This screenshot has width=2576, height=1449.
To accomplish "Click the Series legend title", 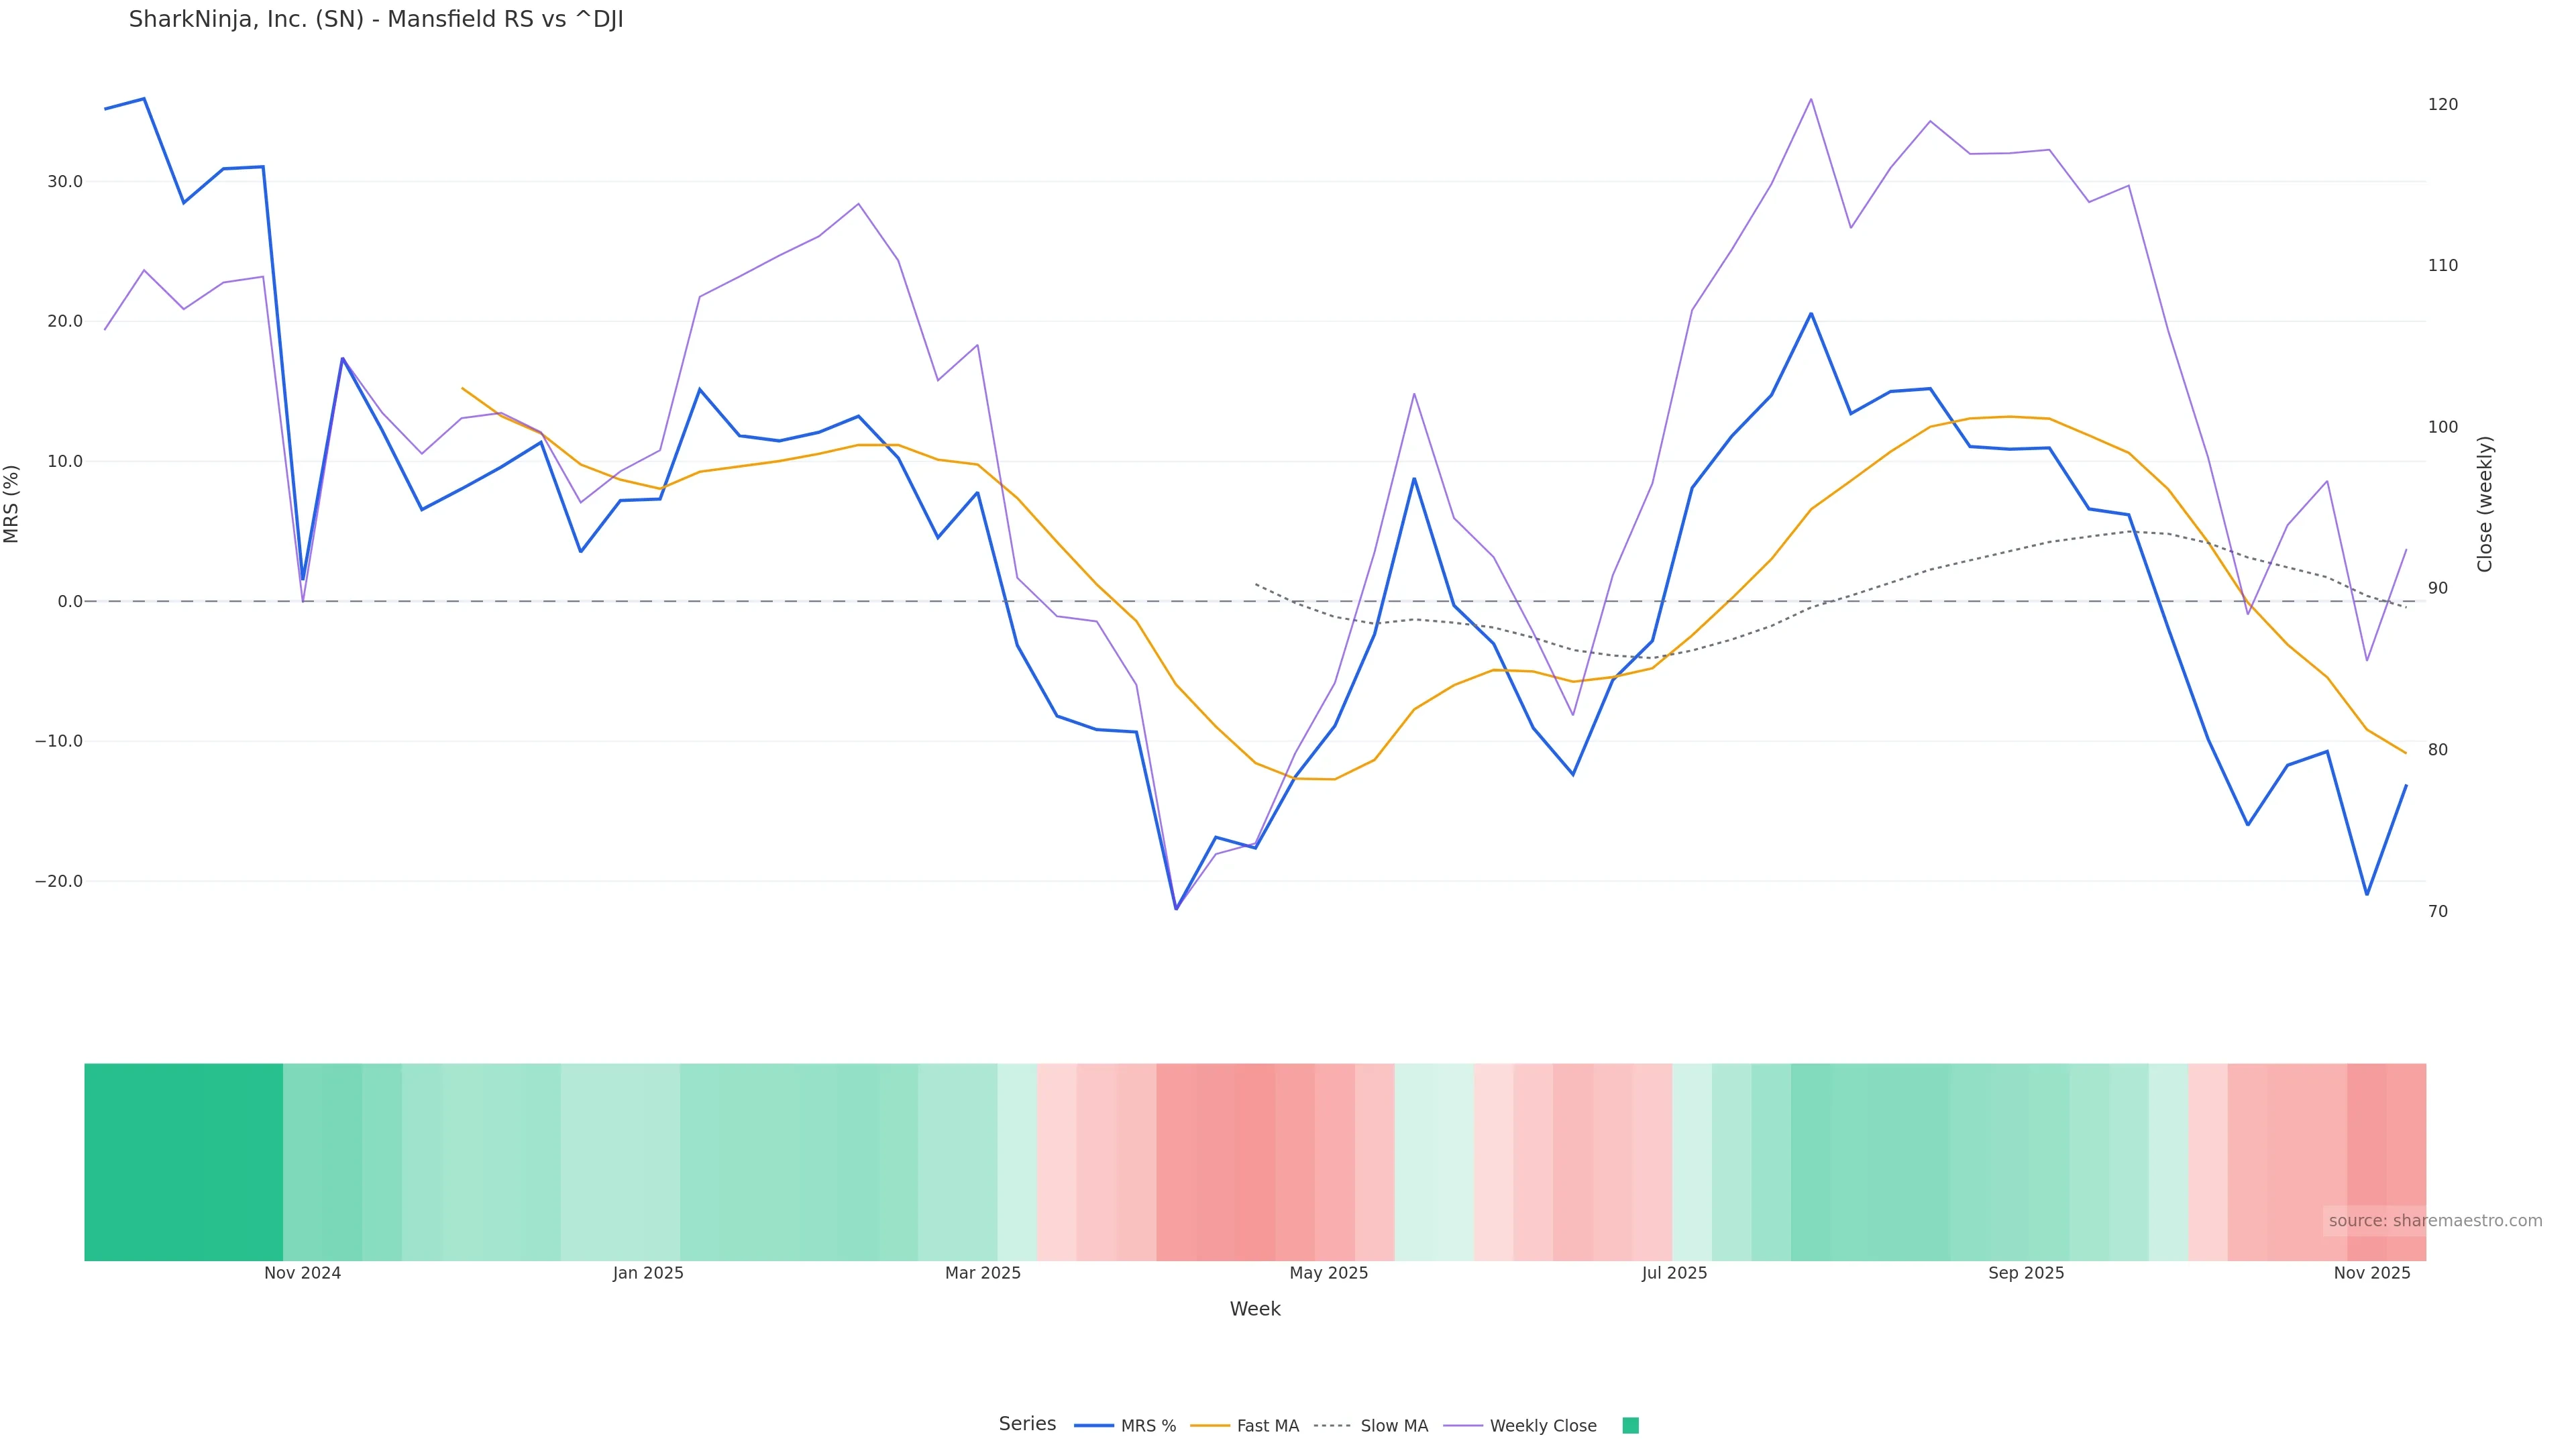I will 1027,1424.
